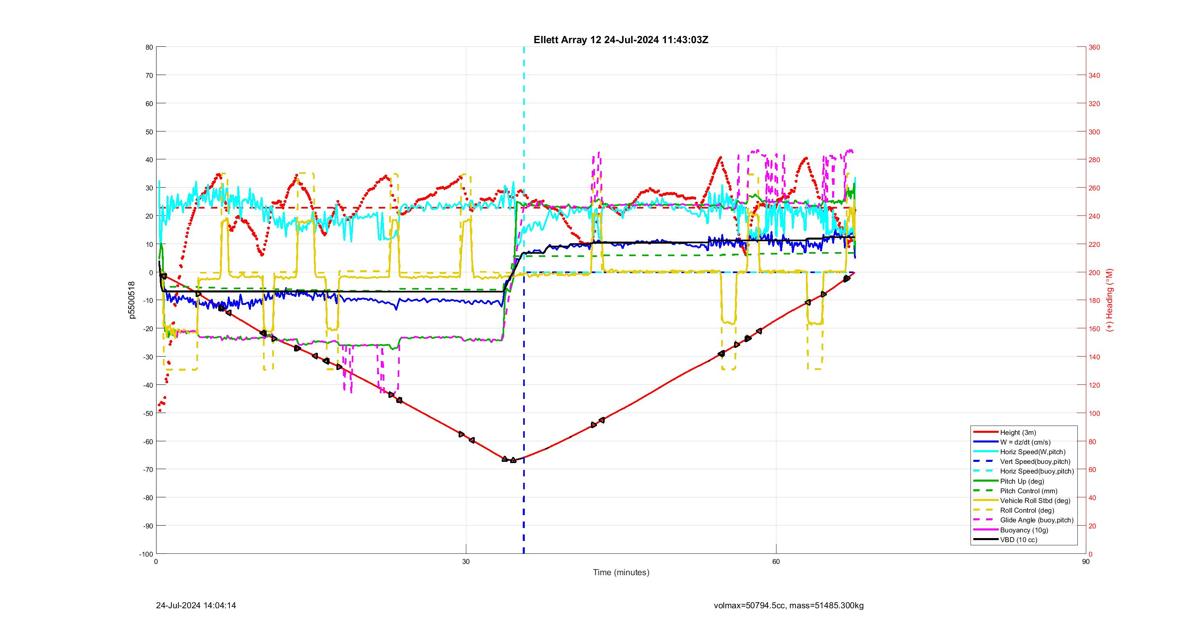1200x622 pixels.
Task: Click the plot title 'Ellett Array 12 24-Jul-2024 11:43:03Z'
Action: [x=621, y=39]
